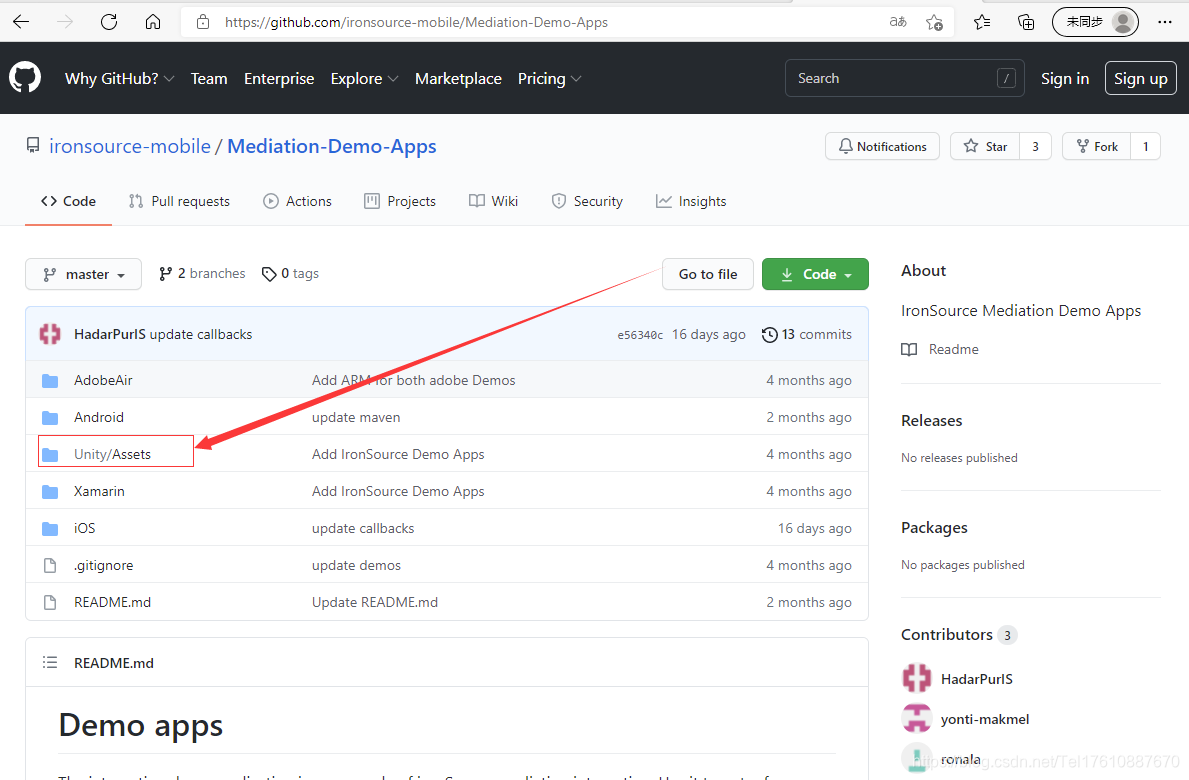Screen dimensions: 1189x780
Task: Click the .gitignore file icon
Action: (x=50, y=565)
